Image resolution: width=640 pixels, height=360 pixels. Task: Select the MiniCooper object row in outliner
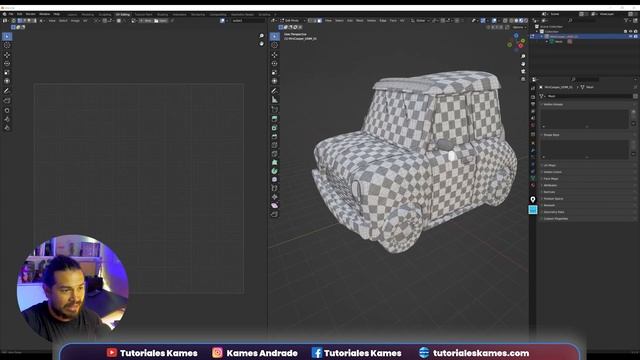tap(584, 36)
